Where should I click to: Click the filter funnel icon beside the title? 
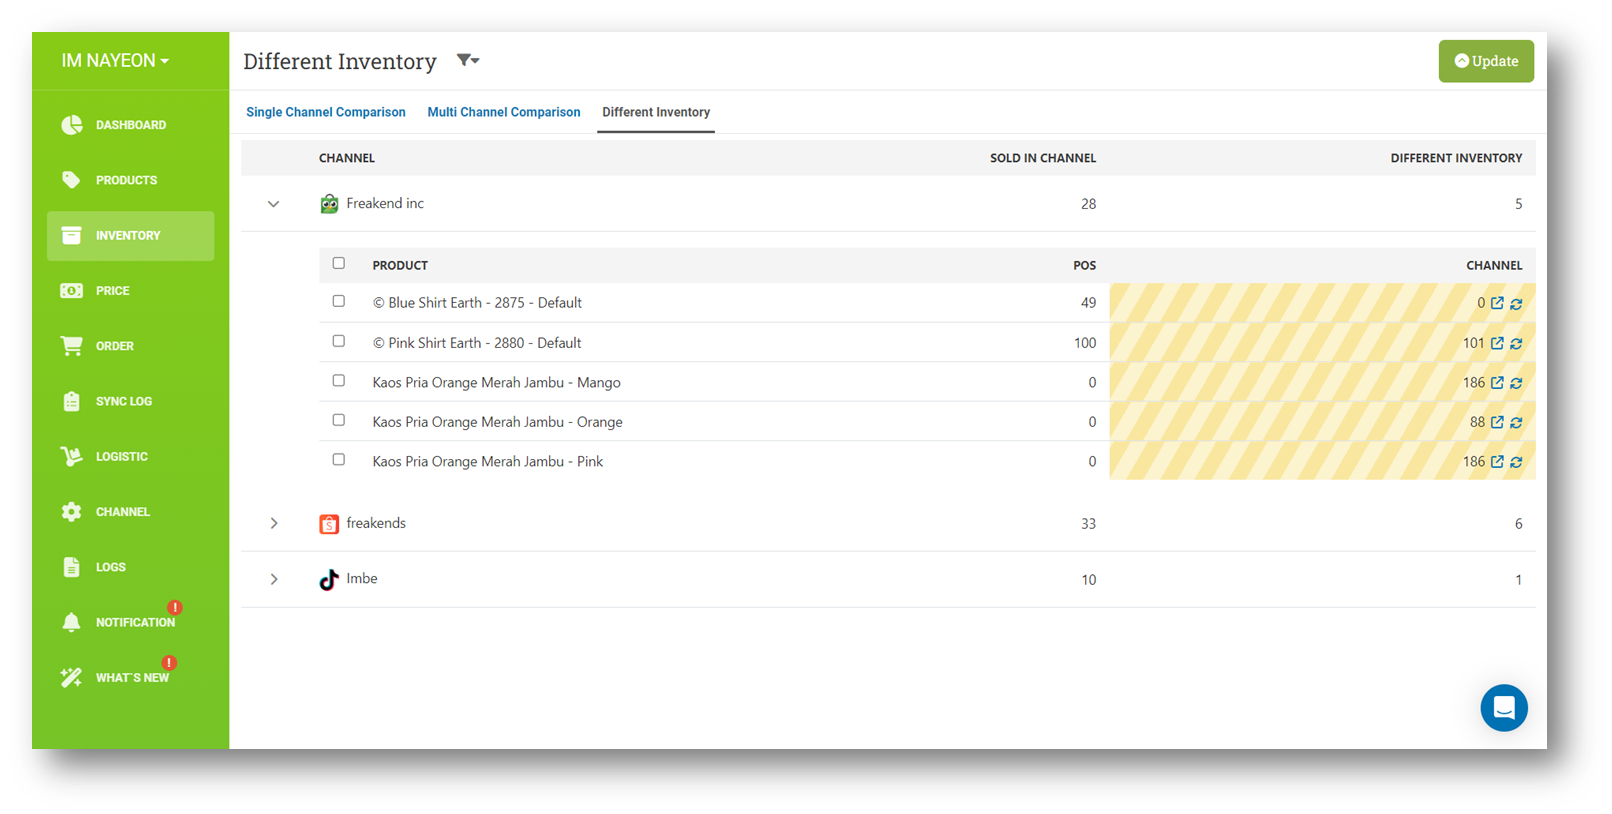468,60
